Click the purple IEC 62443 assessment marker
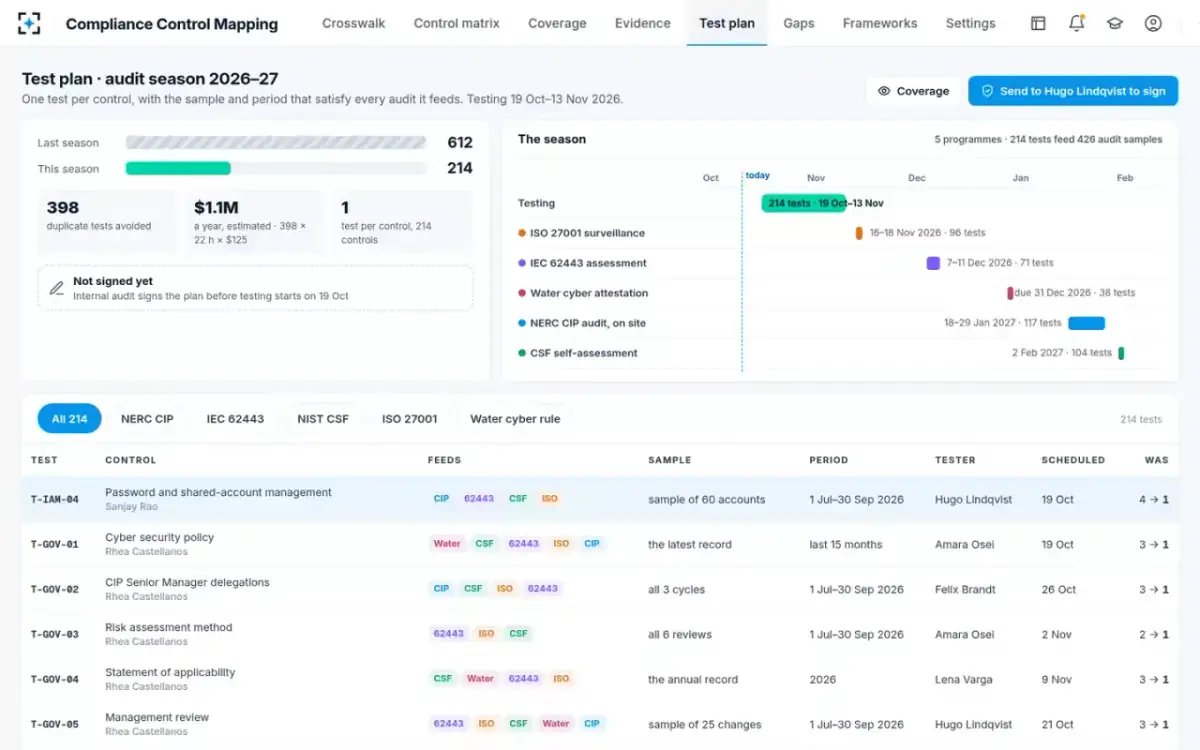The width and height of the screenshot is (1200, 750). point(933,263)
